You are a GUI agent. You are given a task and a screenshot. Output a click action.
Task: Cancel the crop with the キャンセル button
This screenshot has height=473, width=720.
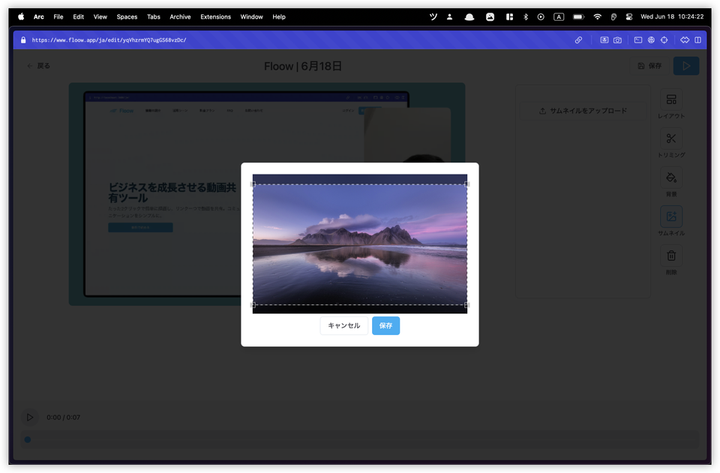344,325
